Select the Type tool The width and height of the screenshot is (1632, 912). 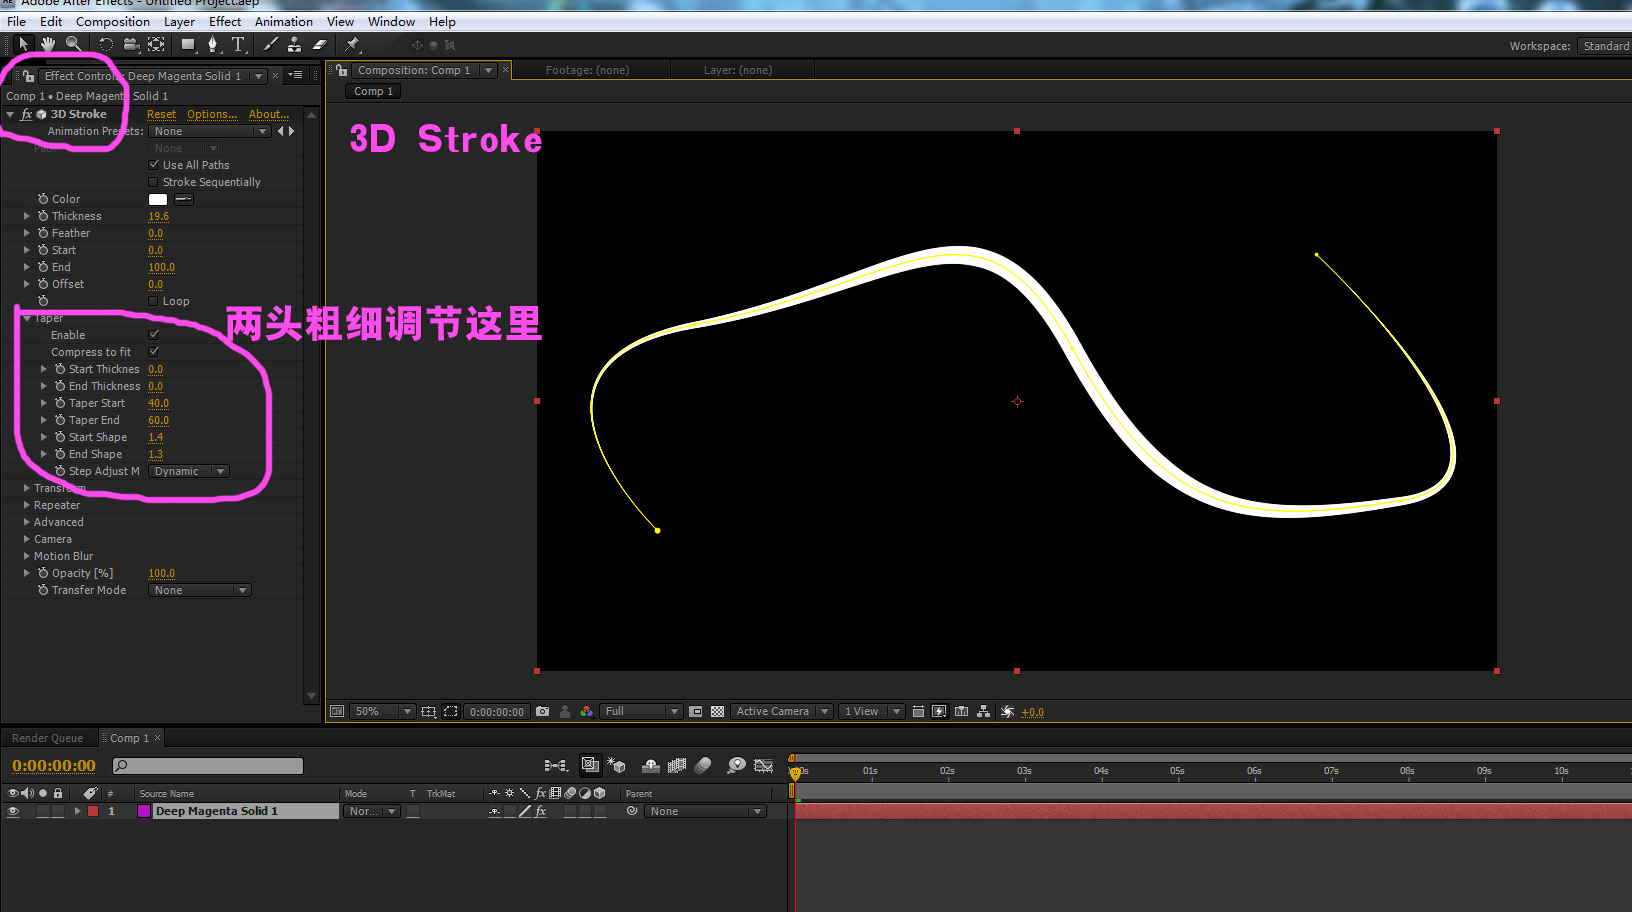(238, 44)
